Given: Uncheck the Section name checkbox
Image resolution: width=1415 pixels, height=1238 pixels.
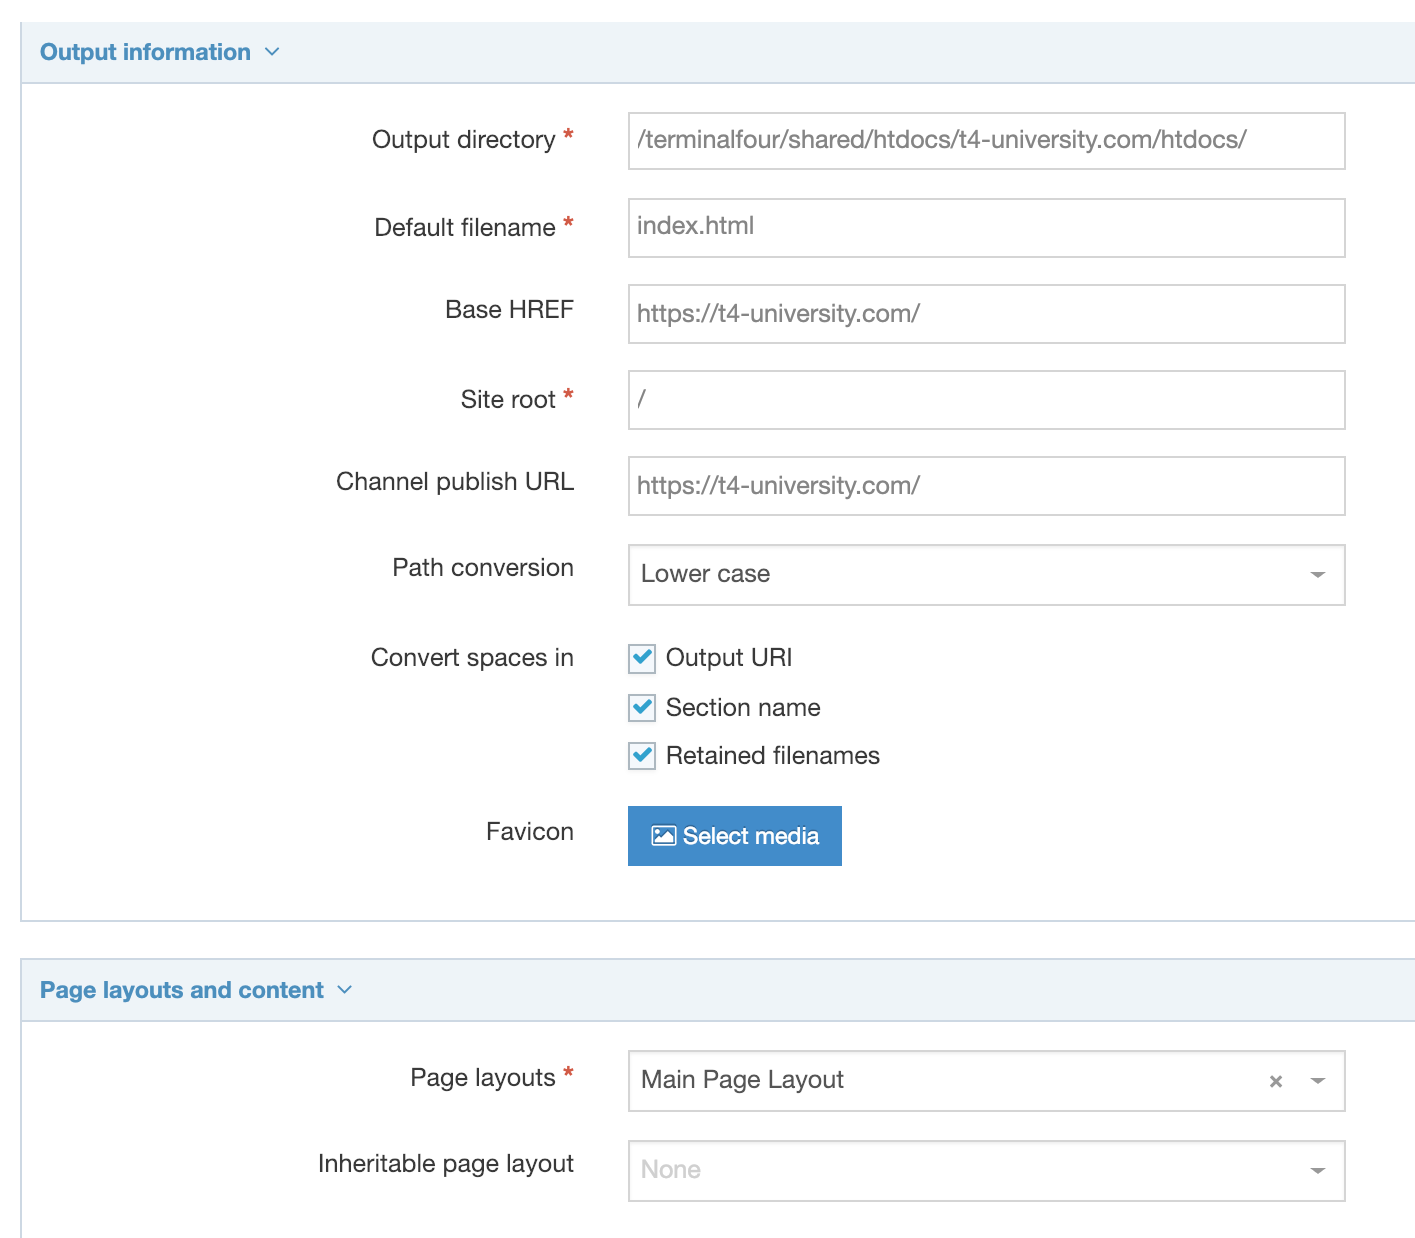Looking at the screenshot, I should (642, 708).
